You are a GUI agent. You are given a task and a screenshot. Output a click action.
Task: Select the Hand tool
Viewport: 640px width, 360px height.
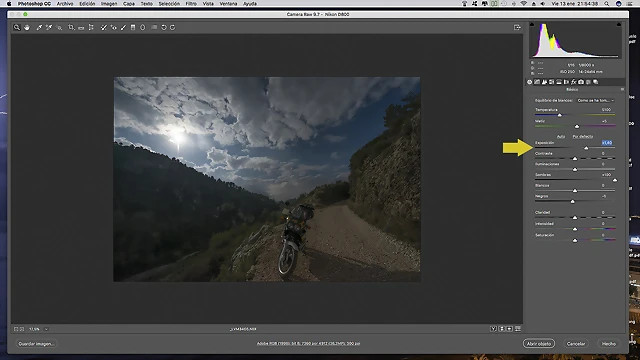click(27, 27)
